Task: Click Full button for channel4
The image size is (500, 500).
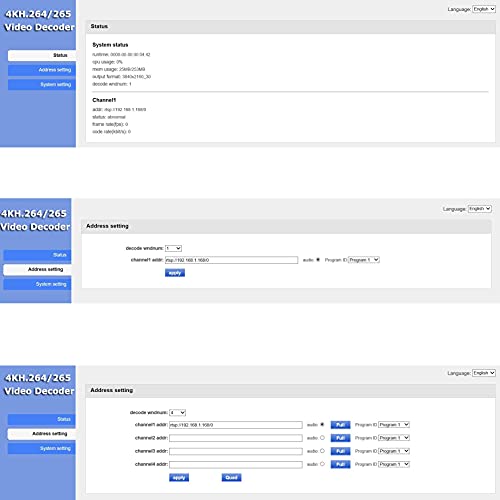Action: point(340,464)
